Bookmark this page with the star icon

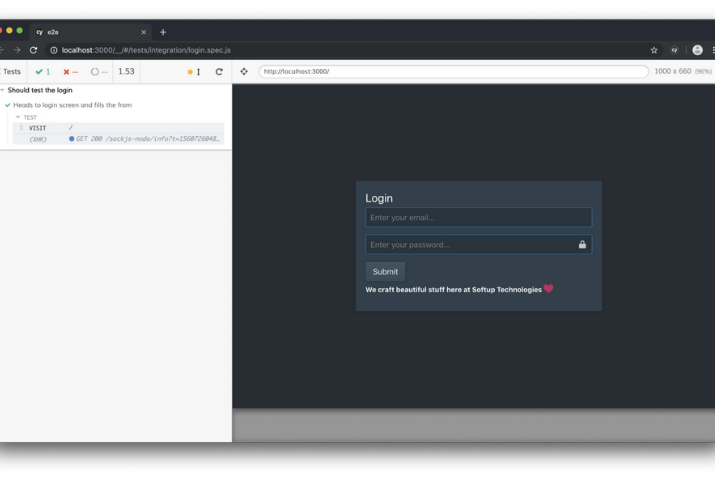[654, 50]
